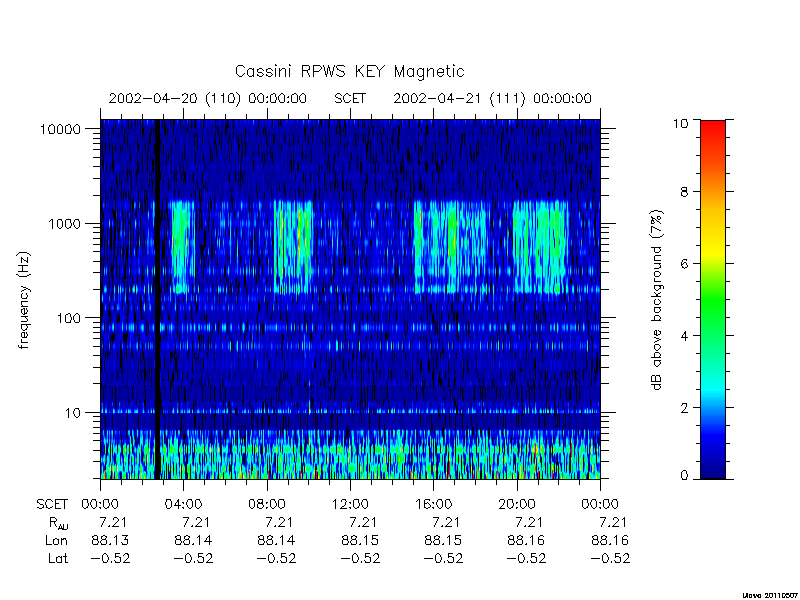Select the Lon value 88.13

110,540
